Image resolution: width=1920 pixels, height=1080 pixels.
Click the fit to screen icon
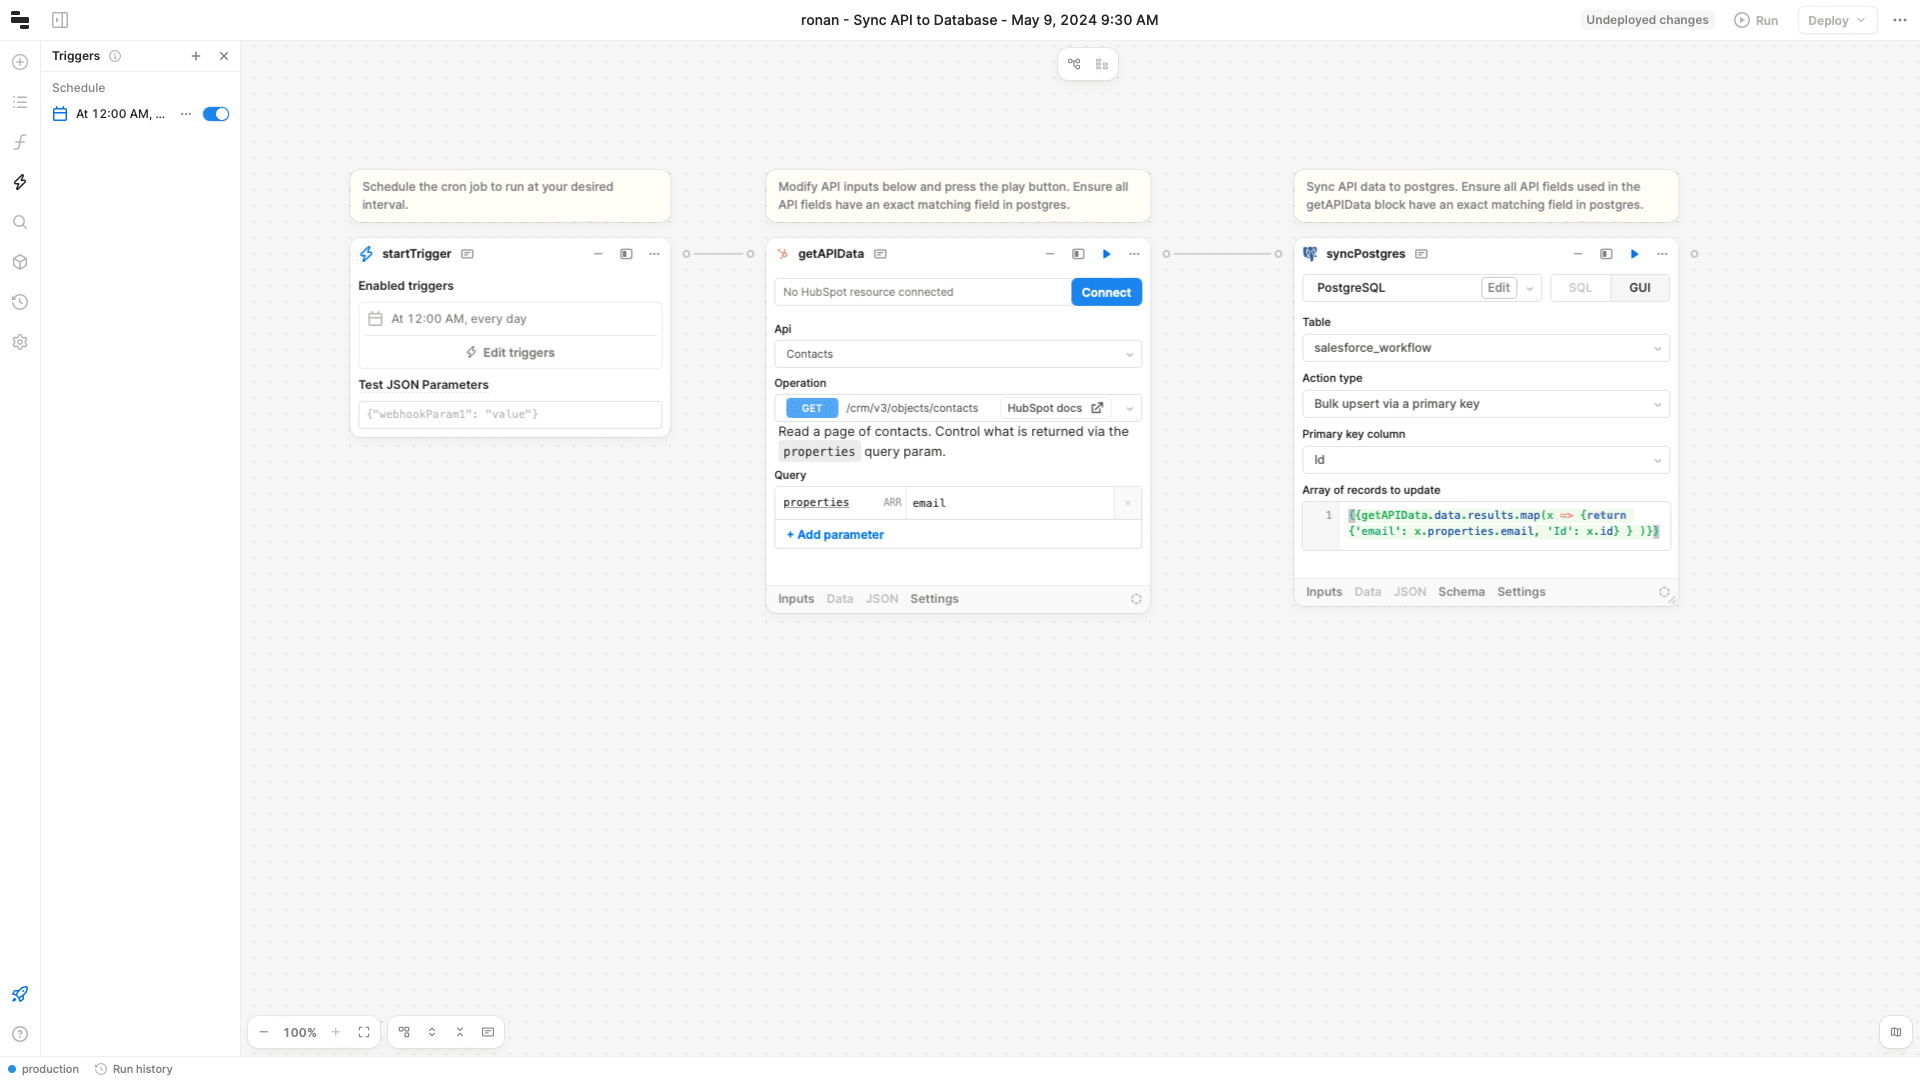pos(364,1032)
